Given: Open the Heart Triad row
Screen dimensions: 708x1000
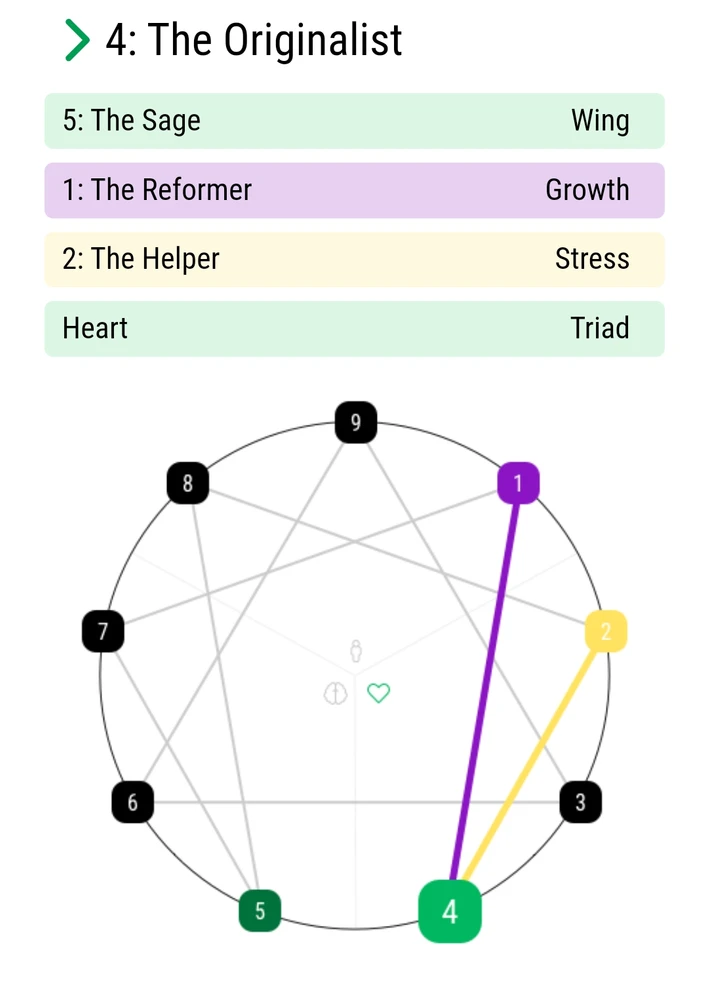Looking at the screenshot, I should click(x=355, y=328).
